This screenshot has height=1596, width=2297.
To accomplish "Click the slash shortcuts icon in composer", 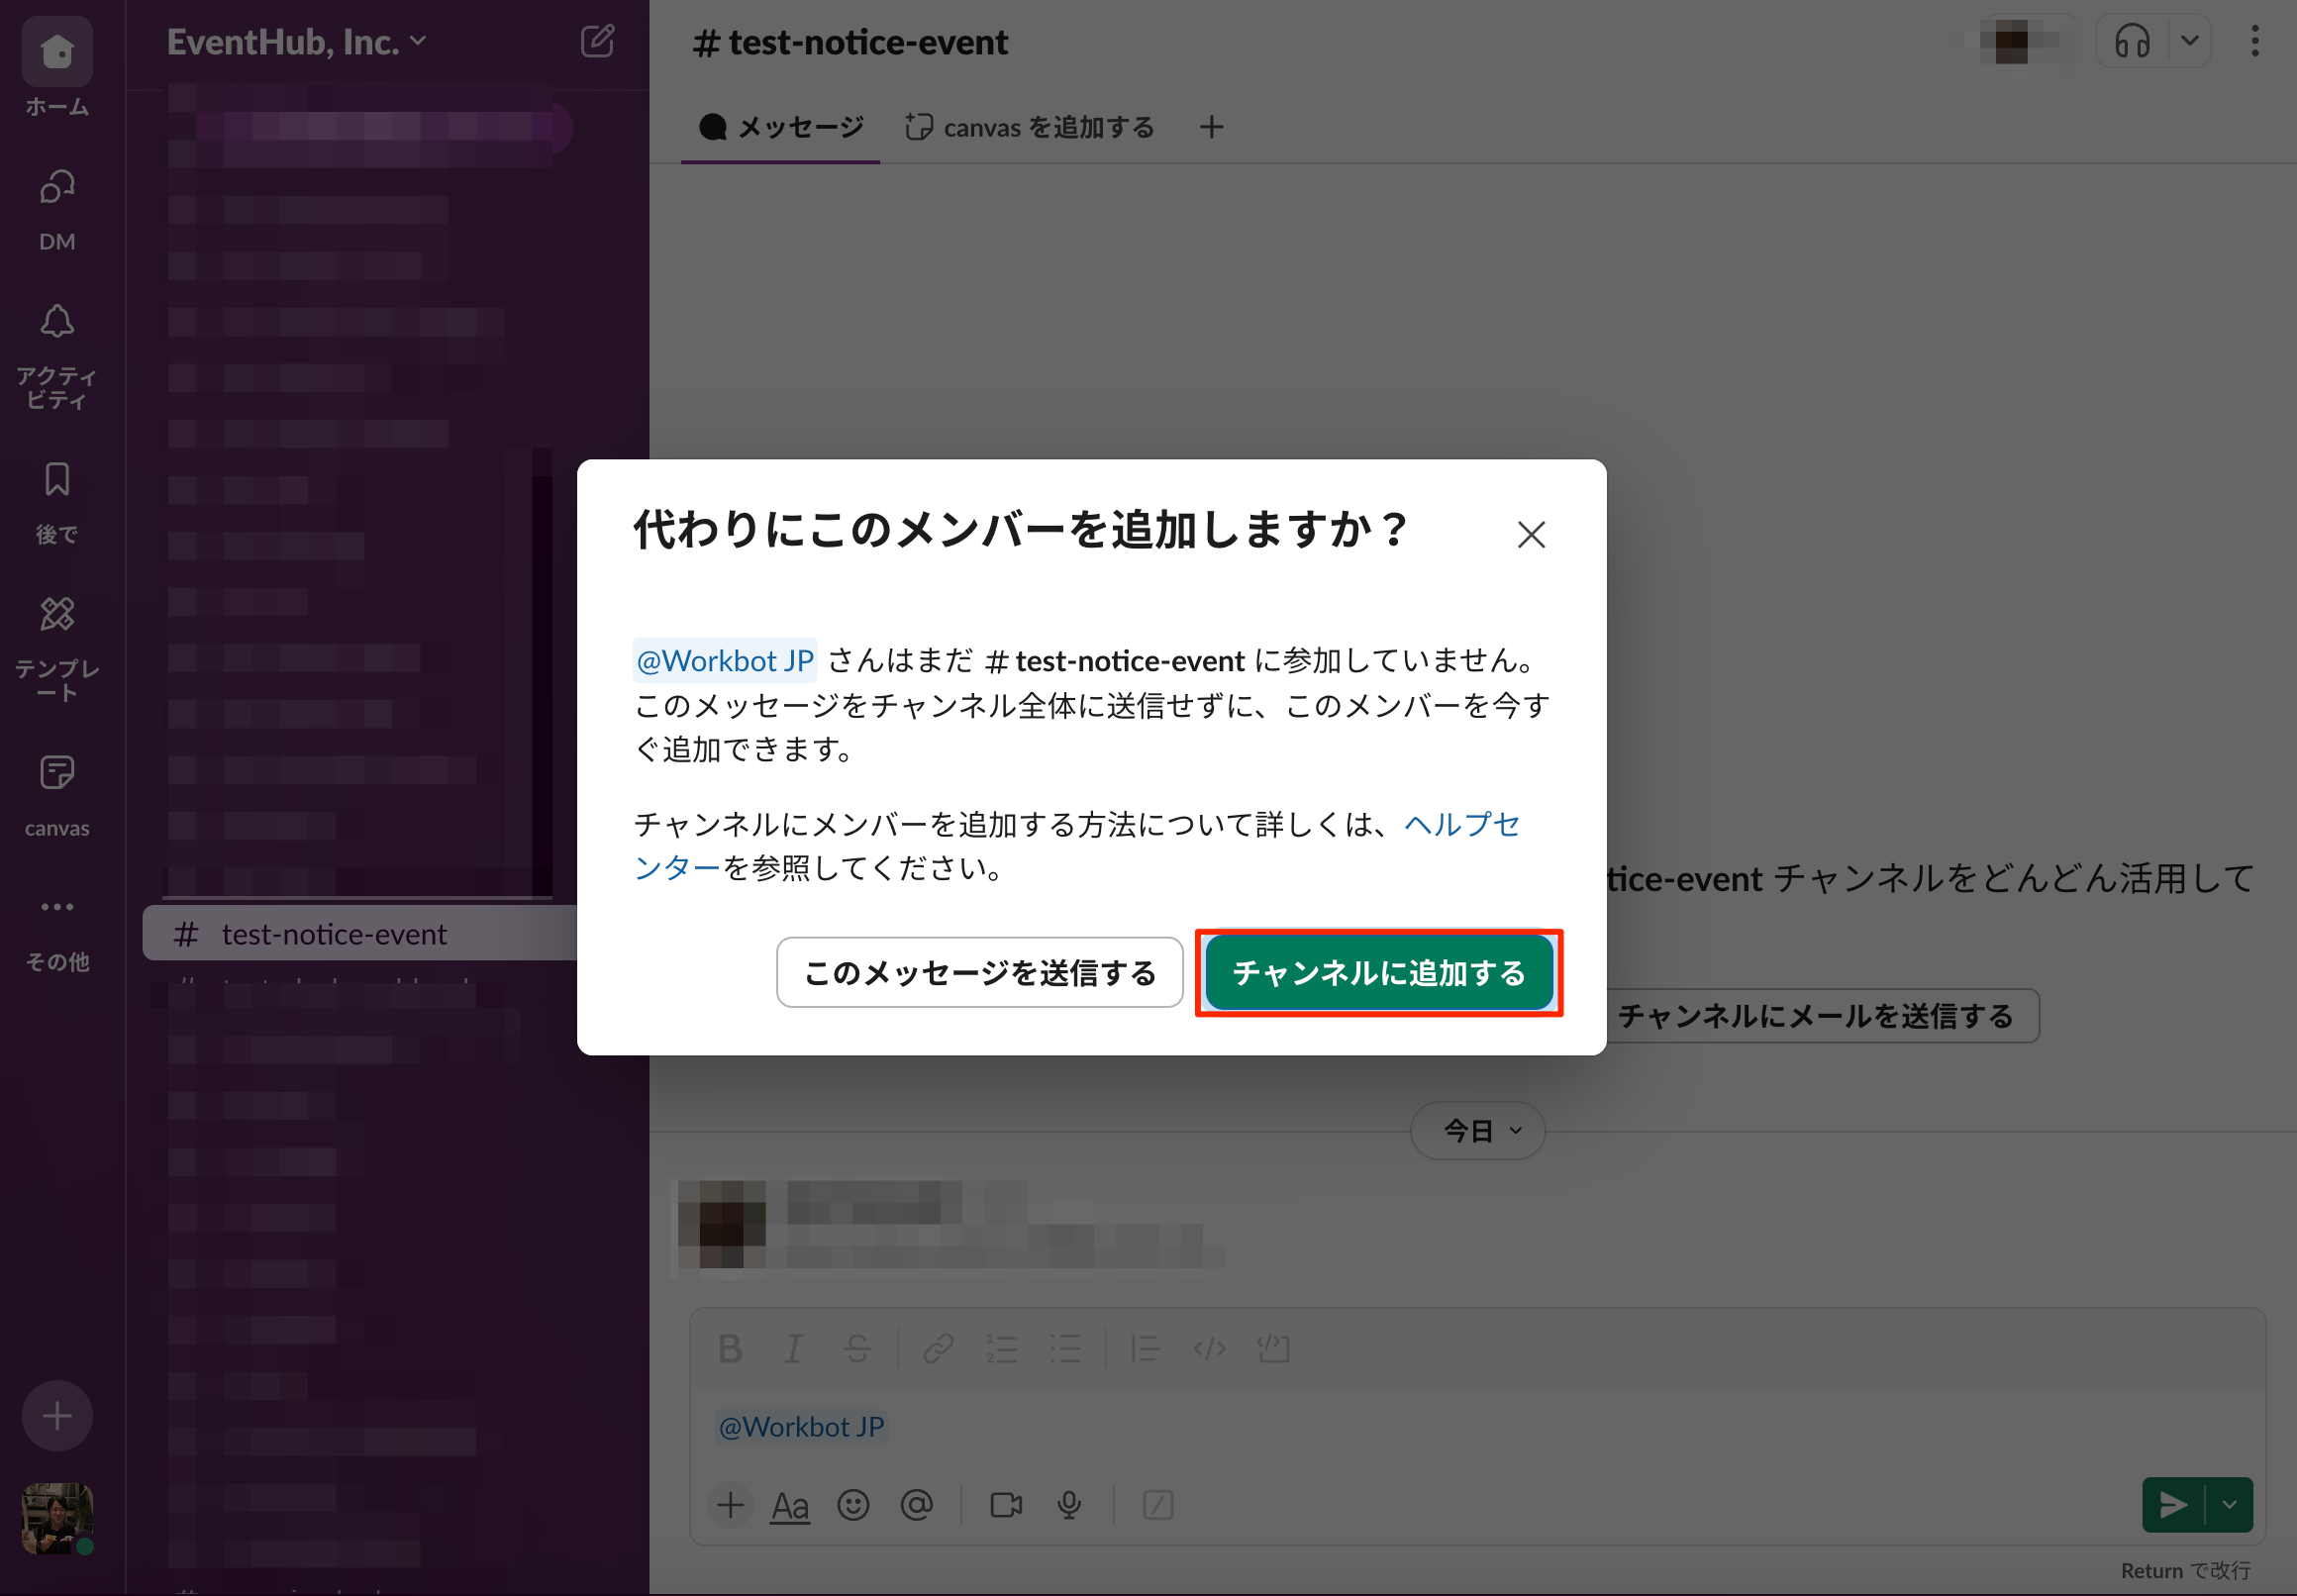I will coord(1157,1505).
